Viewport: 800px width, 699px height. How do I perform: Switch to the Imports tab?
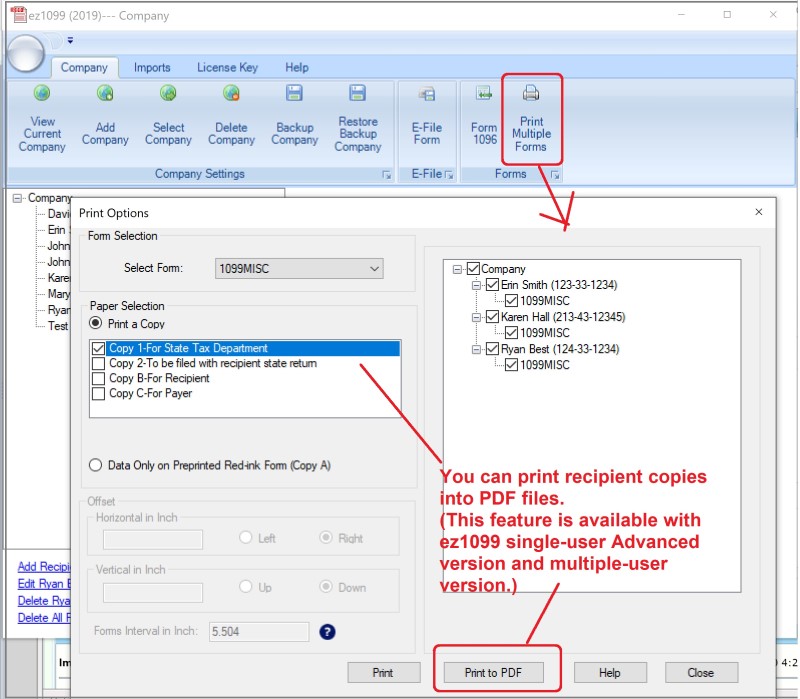pyautogui.click(x=152, y=68)
